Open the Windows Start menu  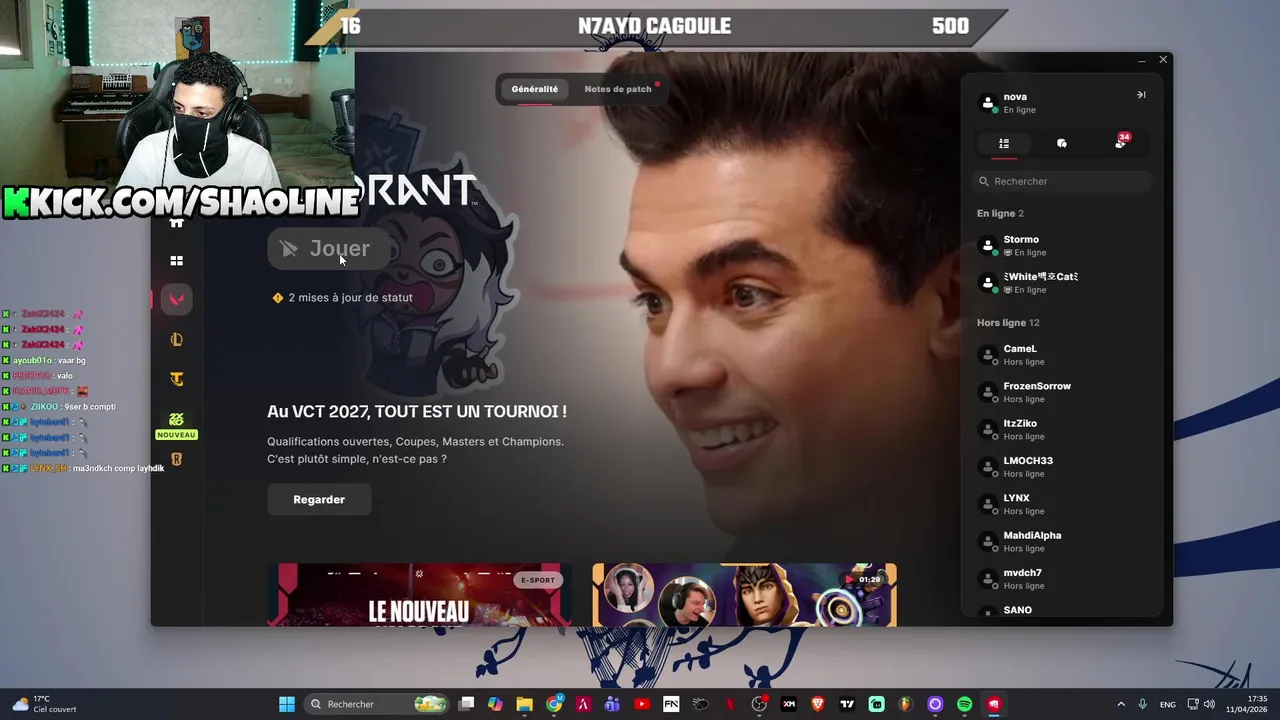coord(287,704)
